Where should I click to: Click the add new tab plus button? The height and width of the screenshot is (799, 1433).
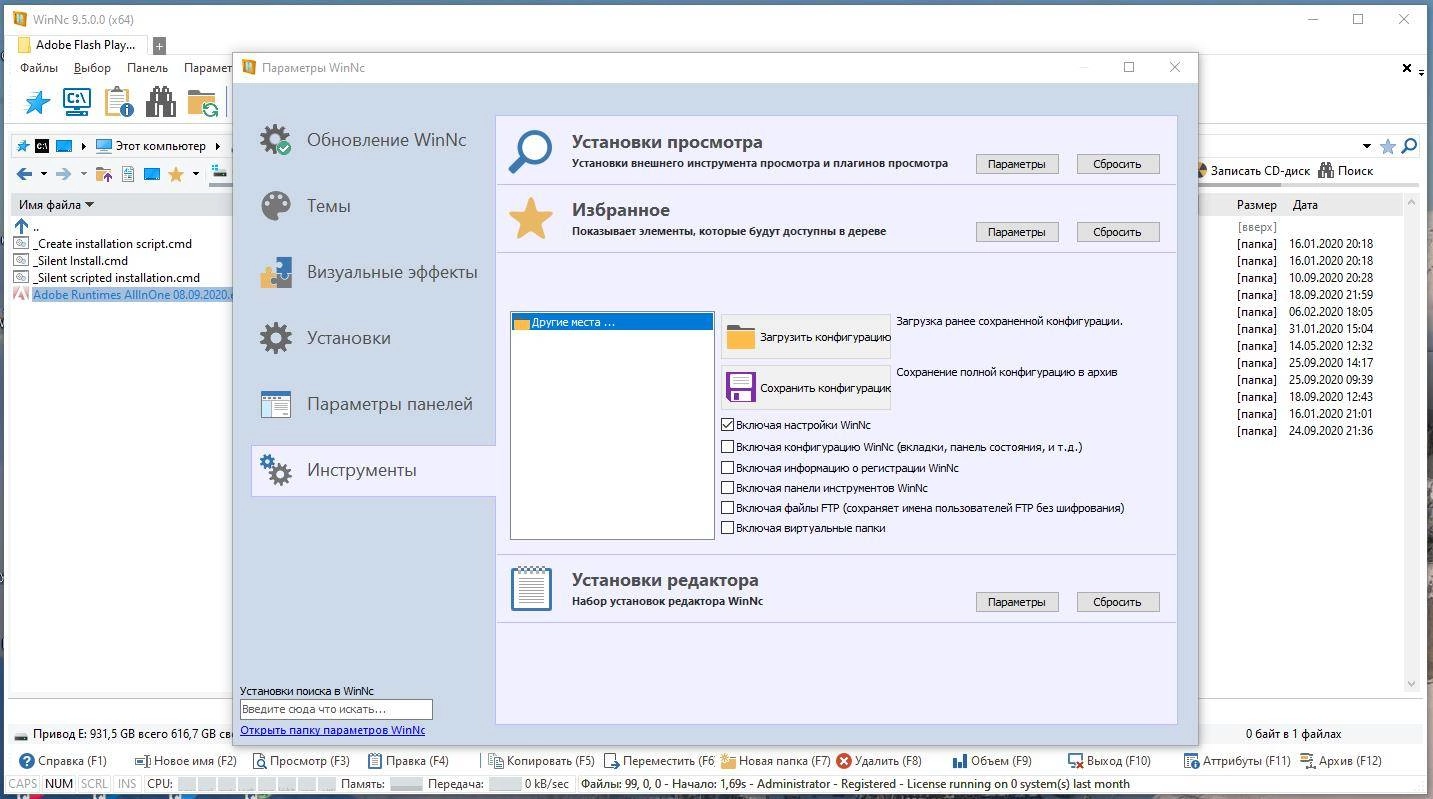(x=159, y=45)
